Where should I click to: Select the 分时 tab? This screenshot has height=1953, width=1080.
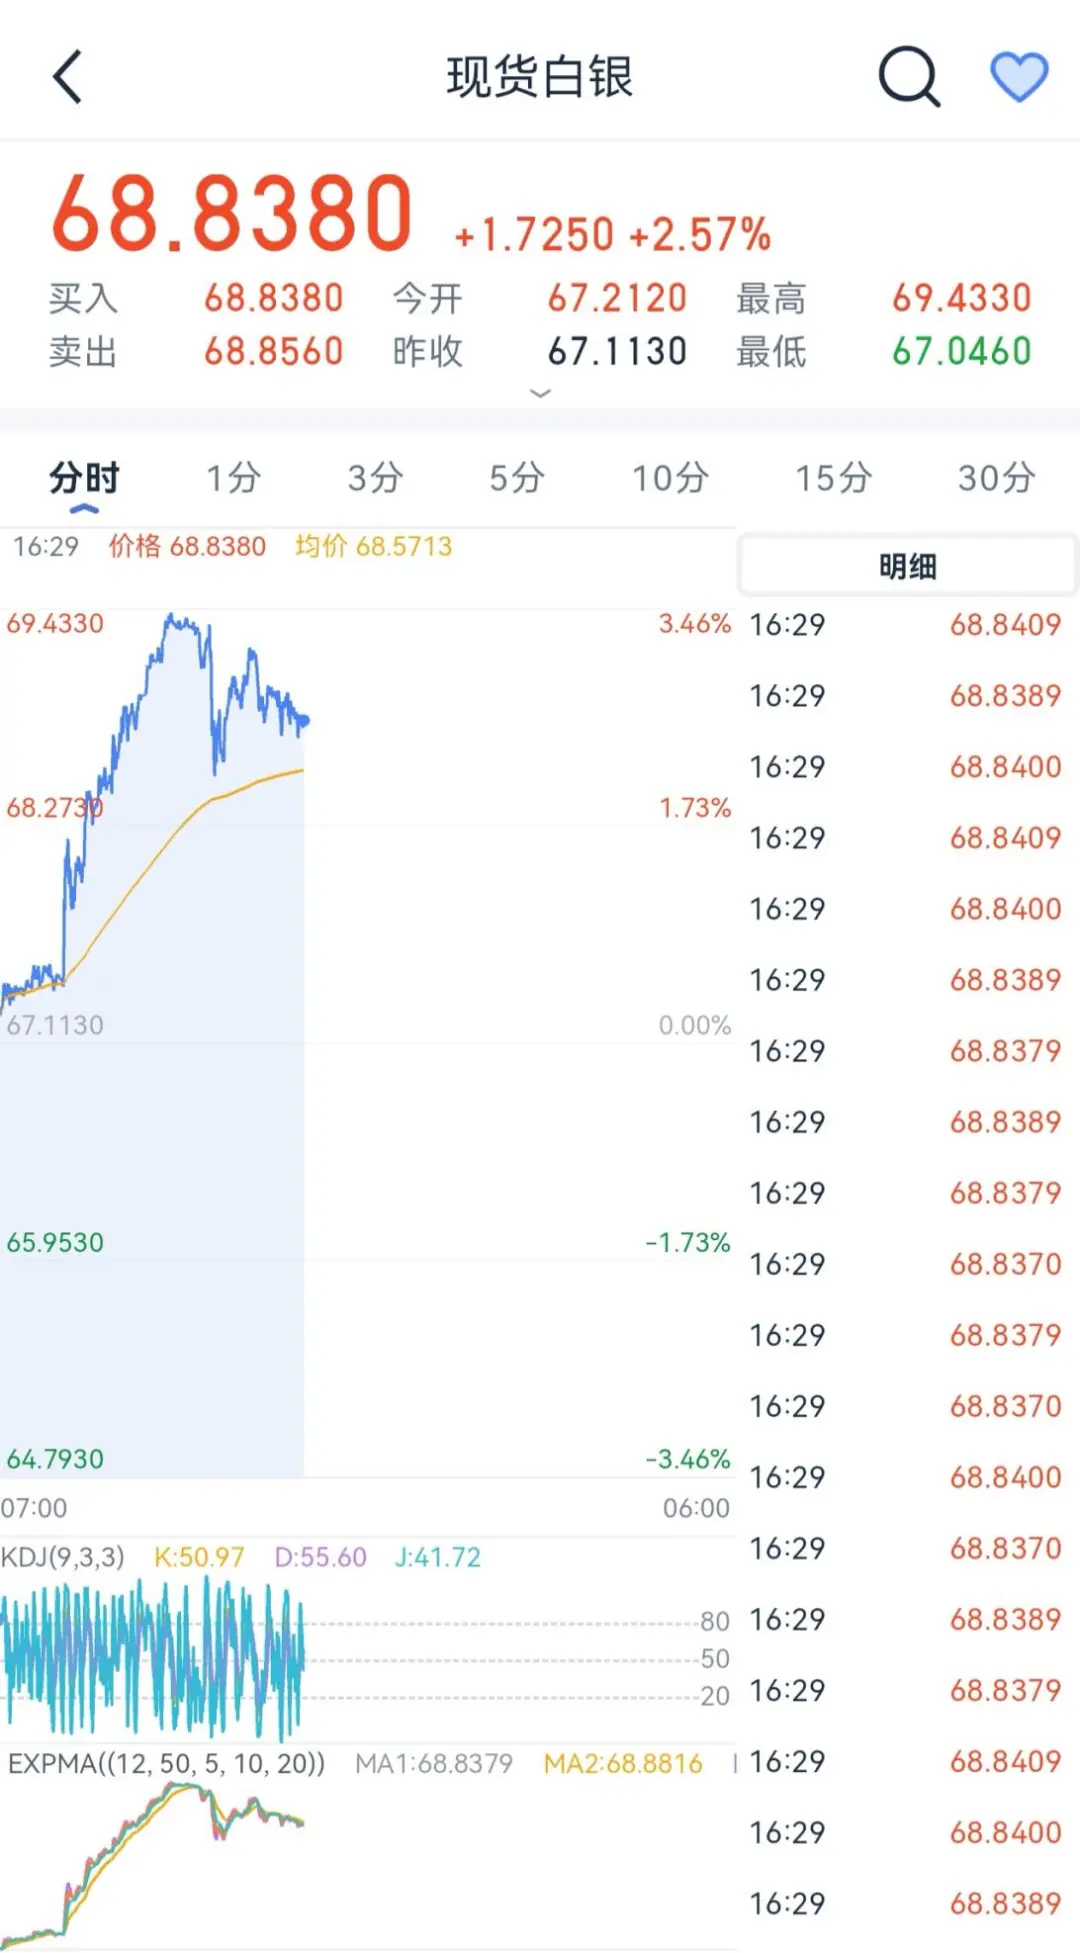[x=84, y=478]
